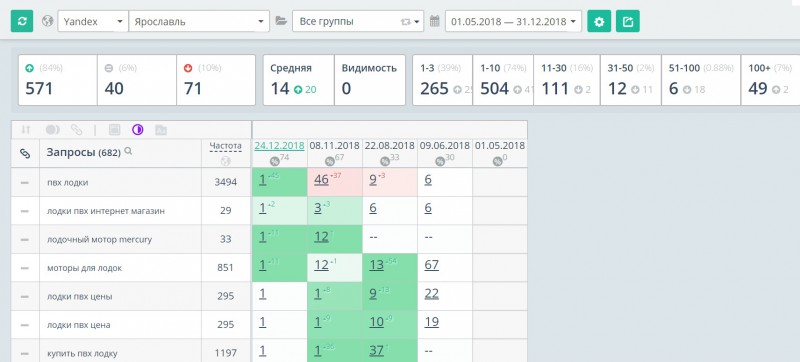Select the 51-100 positions filter card
The image size is (800, 362).
click(x=701, y=80)
